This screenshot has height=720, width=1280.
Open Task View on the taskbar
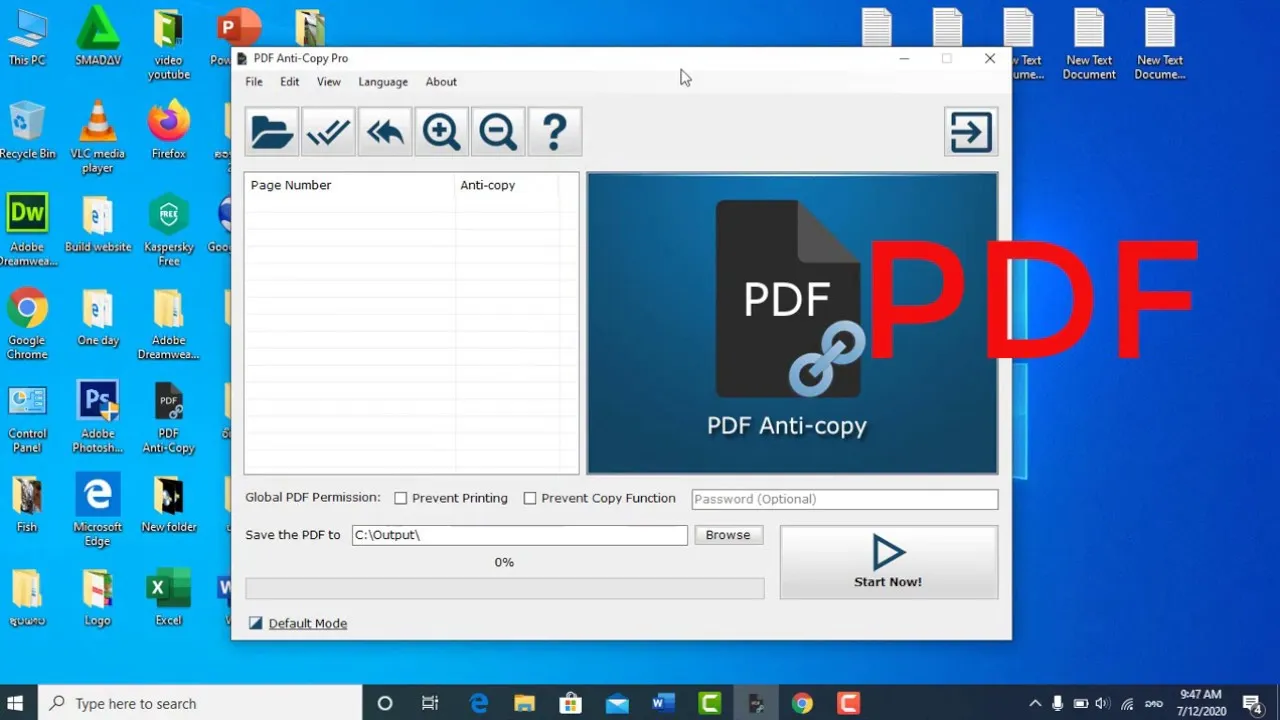[430, 703]
